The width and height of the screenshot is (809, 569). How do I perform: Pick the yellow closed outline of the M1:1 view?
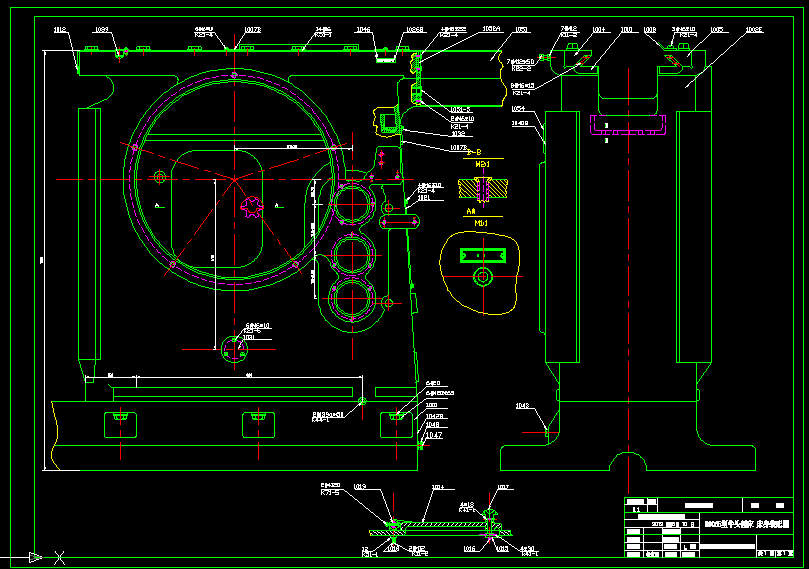479,273
